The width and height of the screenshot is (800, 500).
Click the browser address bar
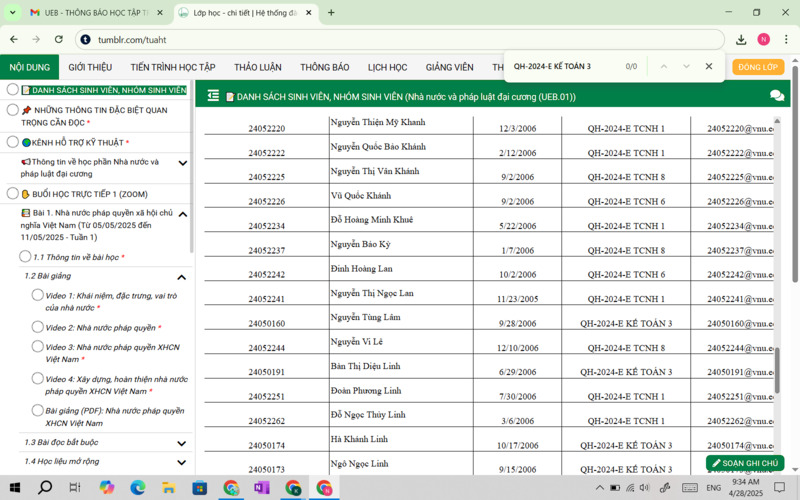(400, 39)
